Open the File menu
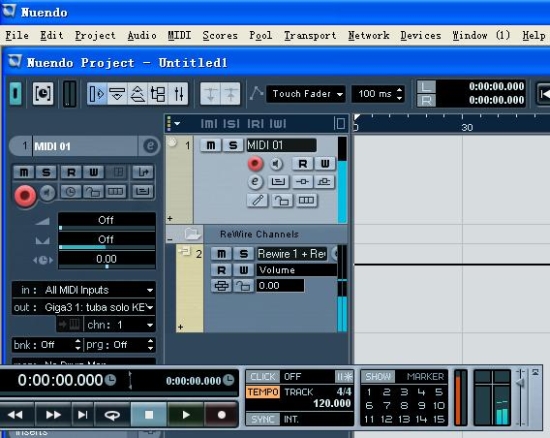This screenshot has width=550, height=438. pos(17,35)
